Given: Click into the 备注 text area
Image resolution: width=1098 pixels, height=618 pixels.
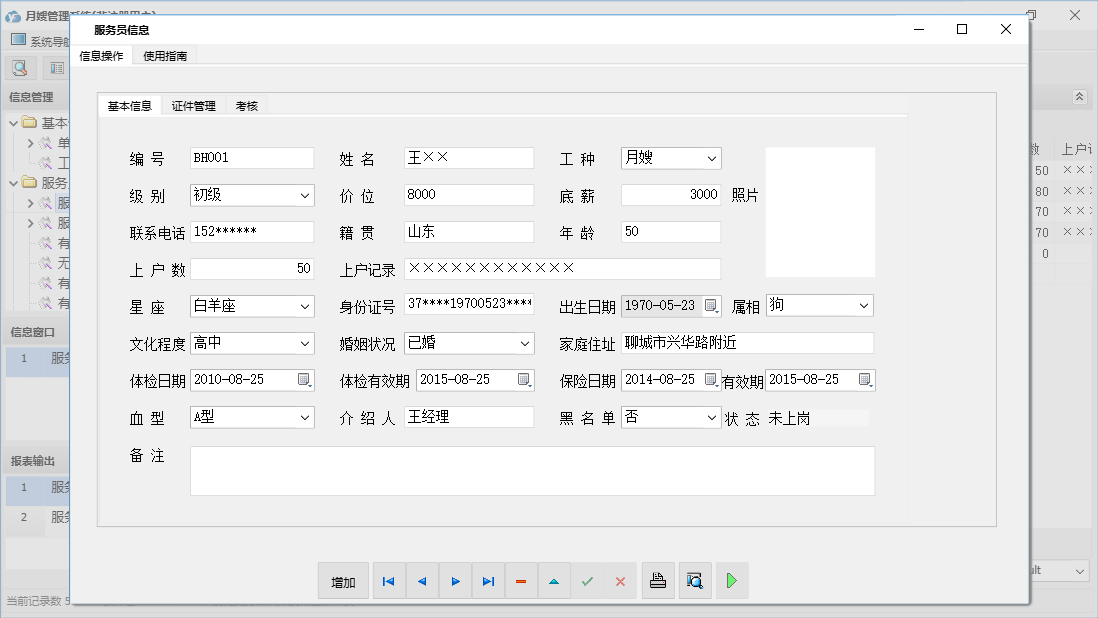Looking at the screenshot, I should pyautogui.click(x=532, y=471).
